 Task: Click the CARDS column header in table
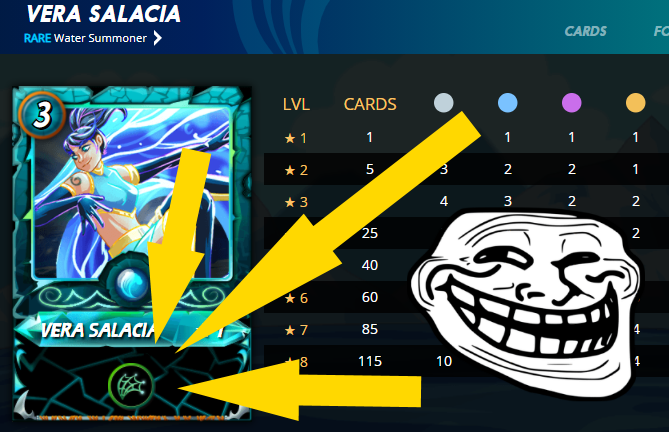pos(370,104)
